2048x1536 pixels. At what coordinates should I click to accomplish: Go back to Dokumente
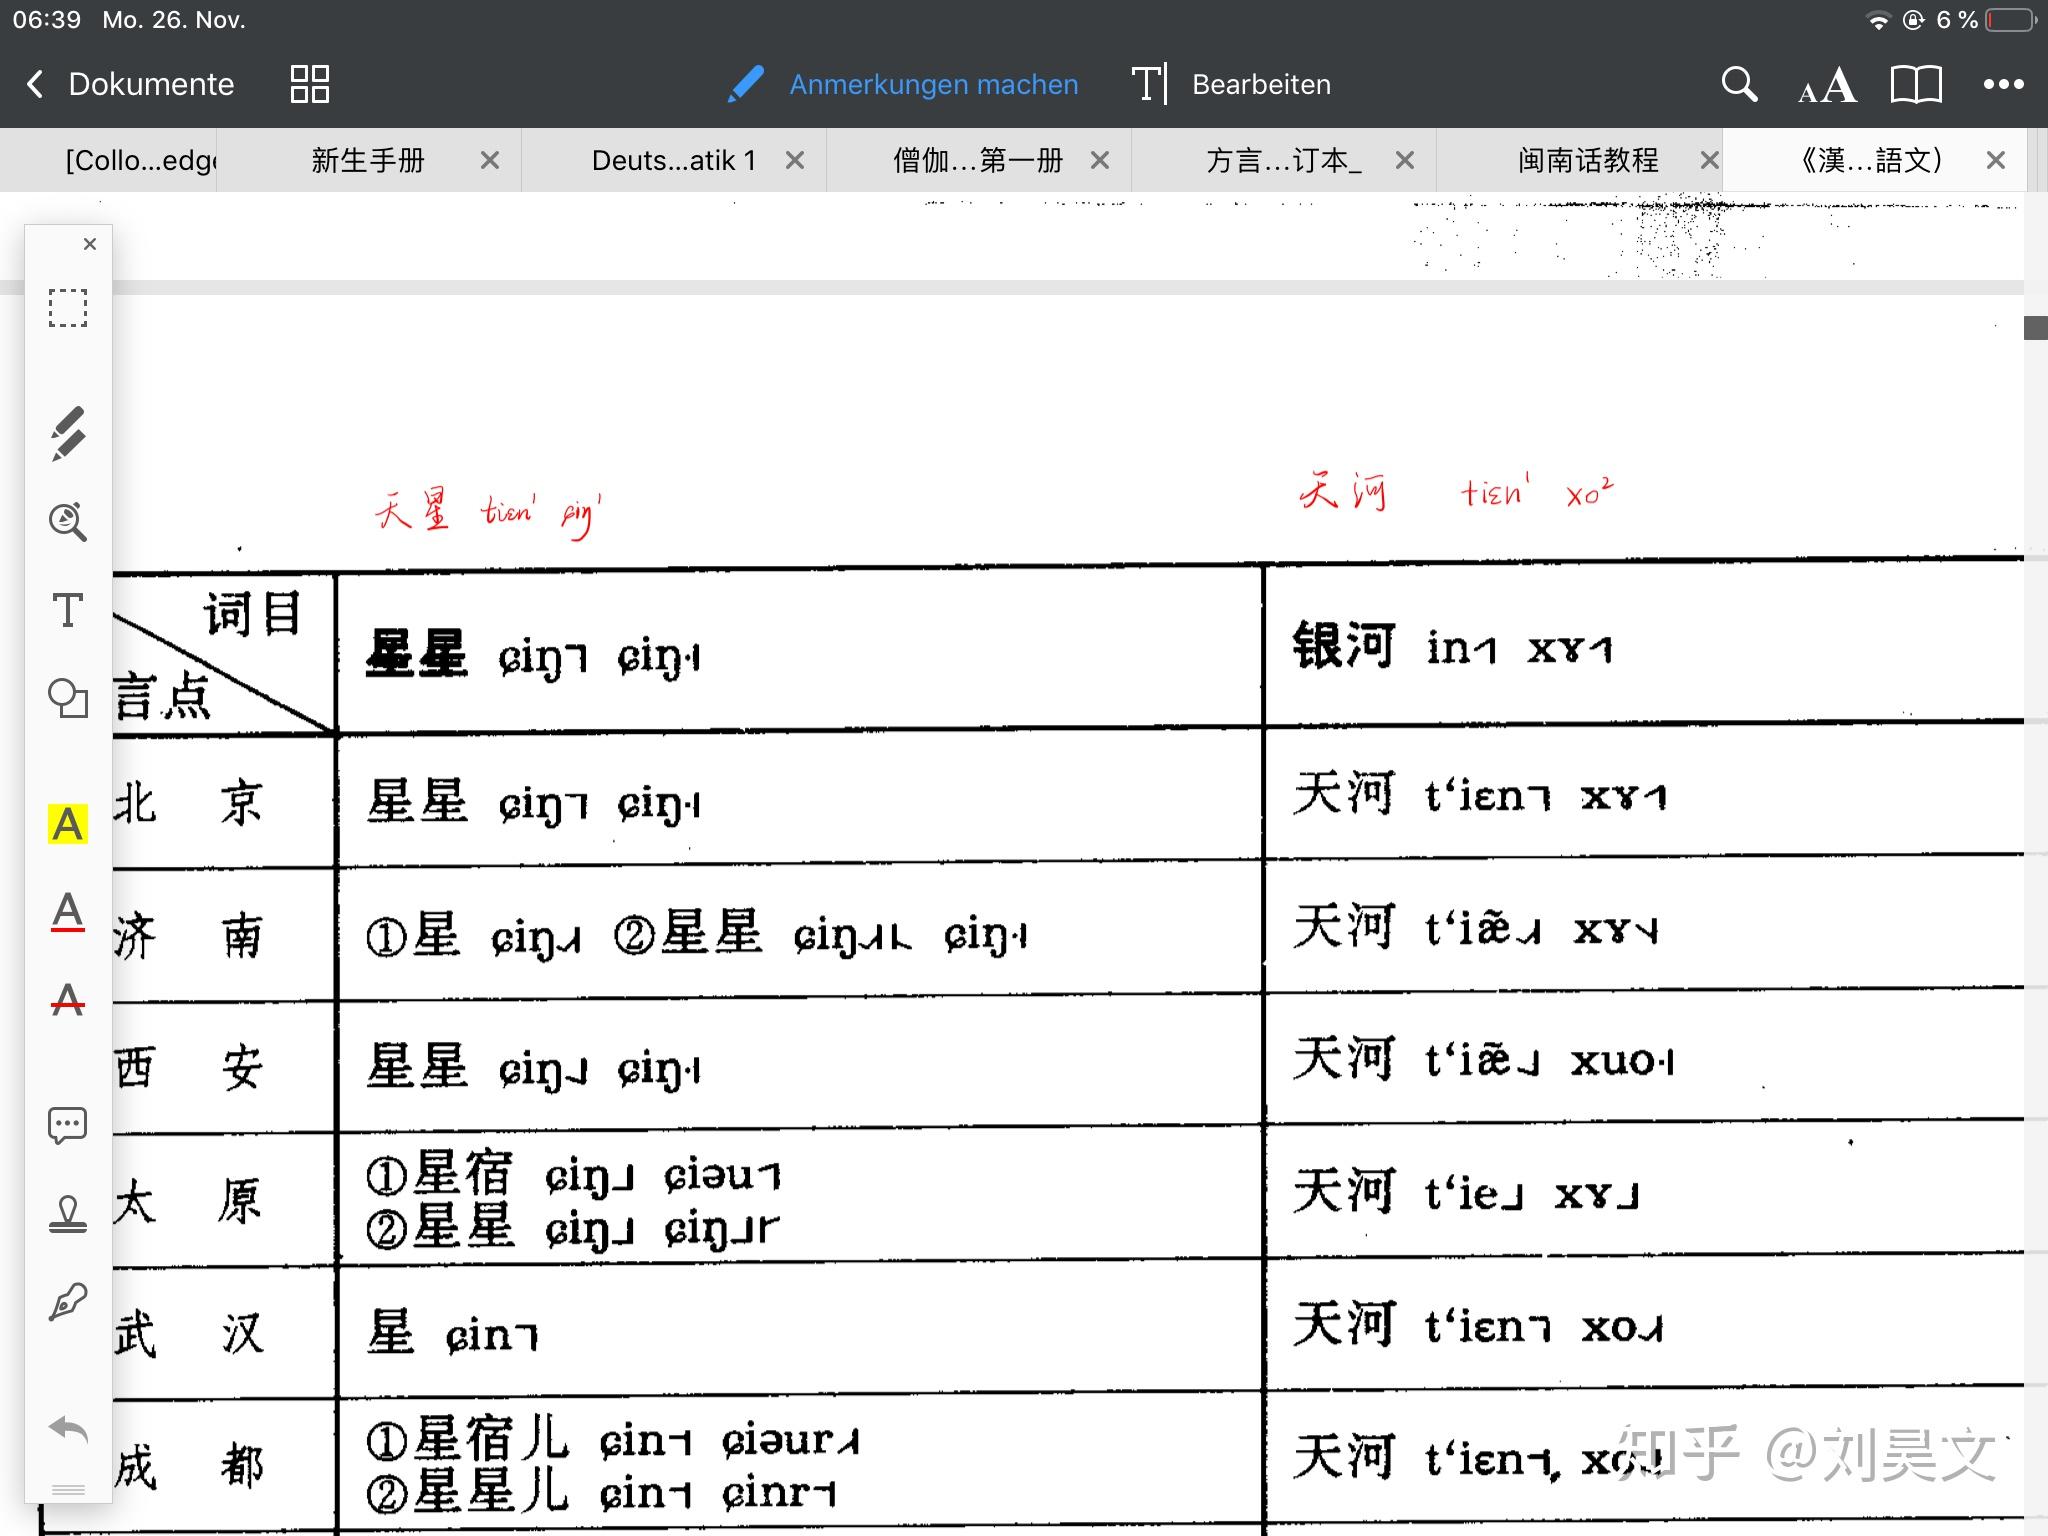coord(130,84)
